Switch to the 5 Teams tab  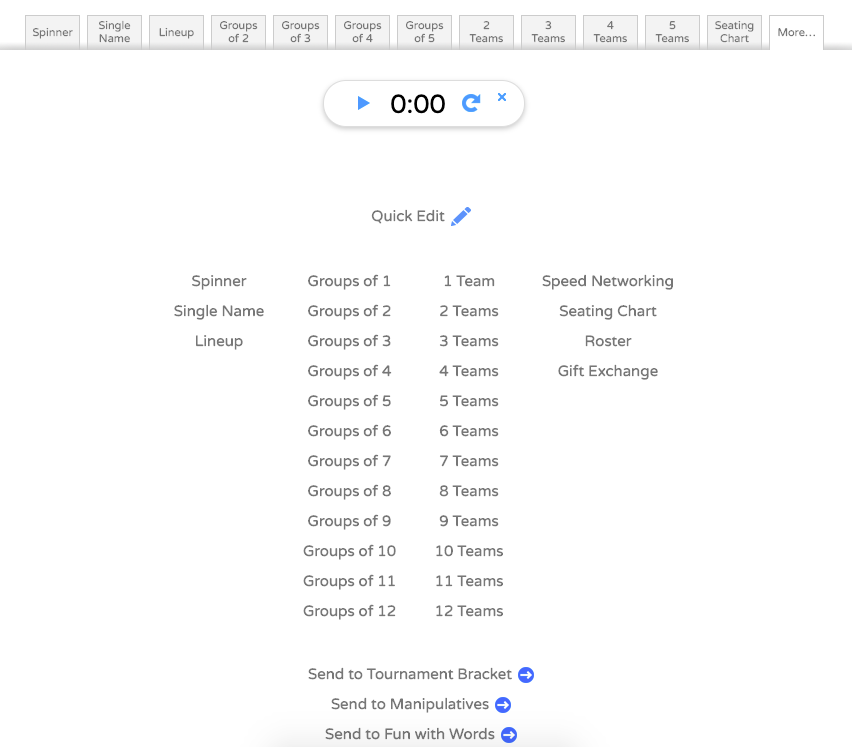click(672, 32)
